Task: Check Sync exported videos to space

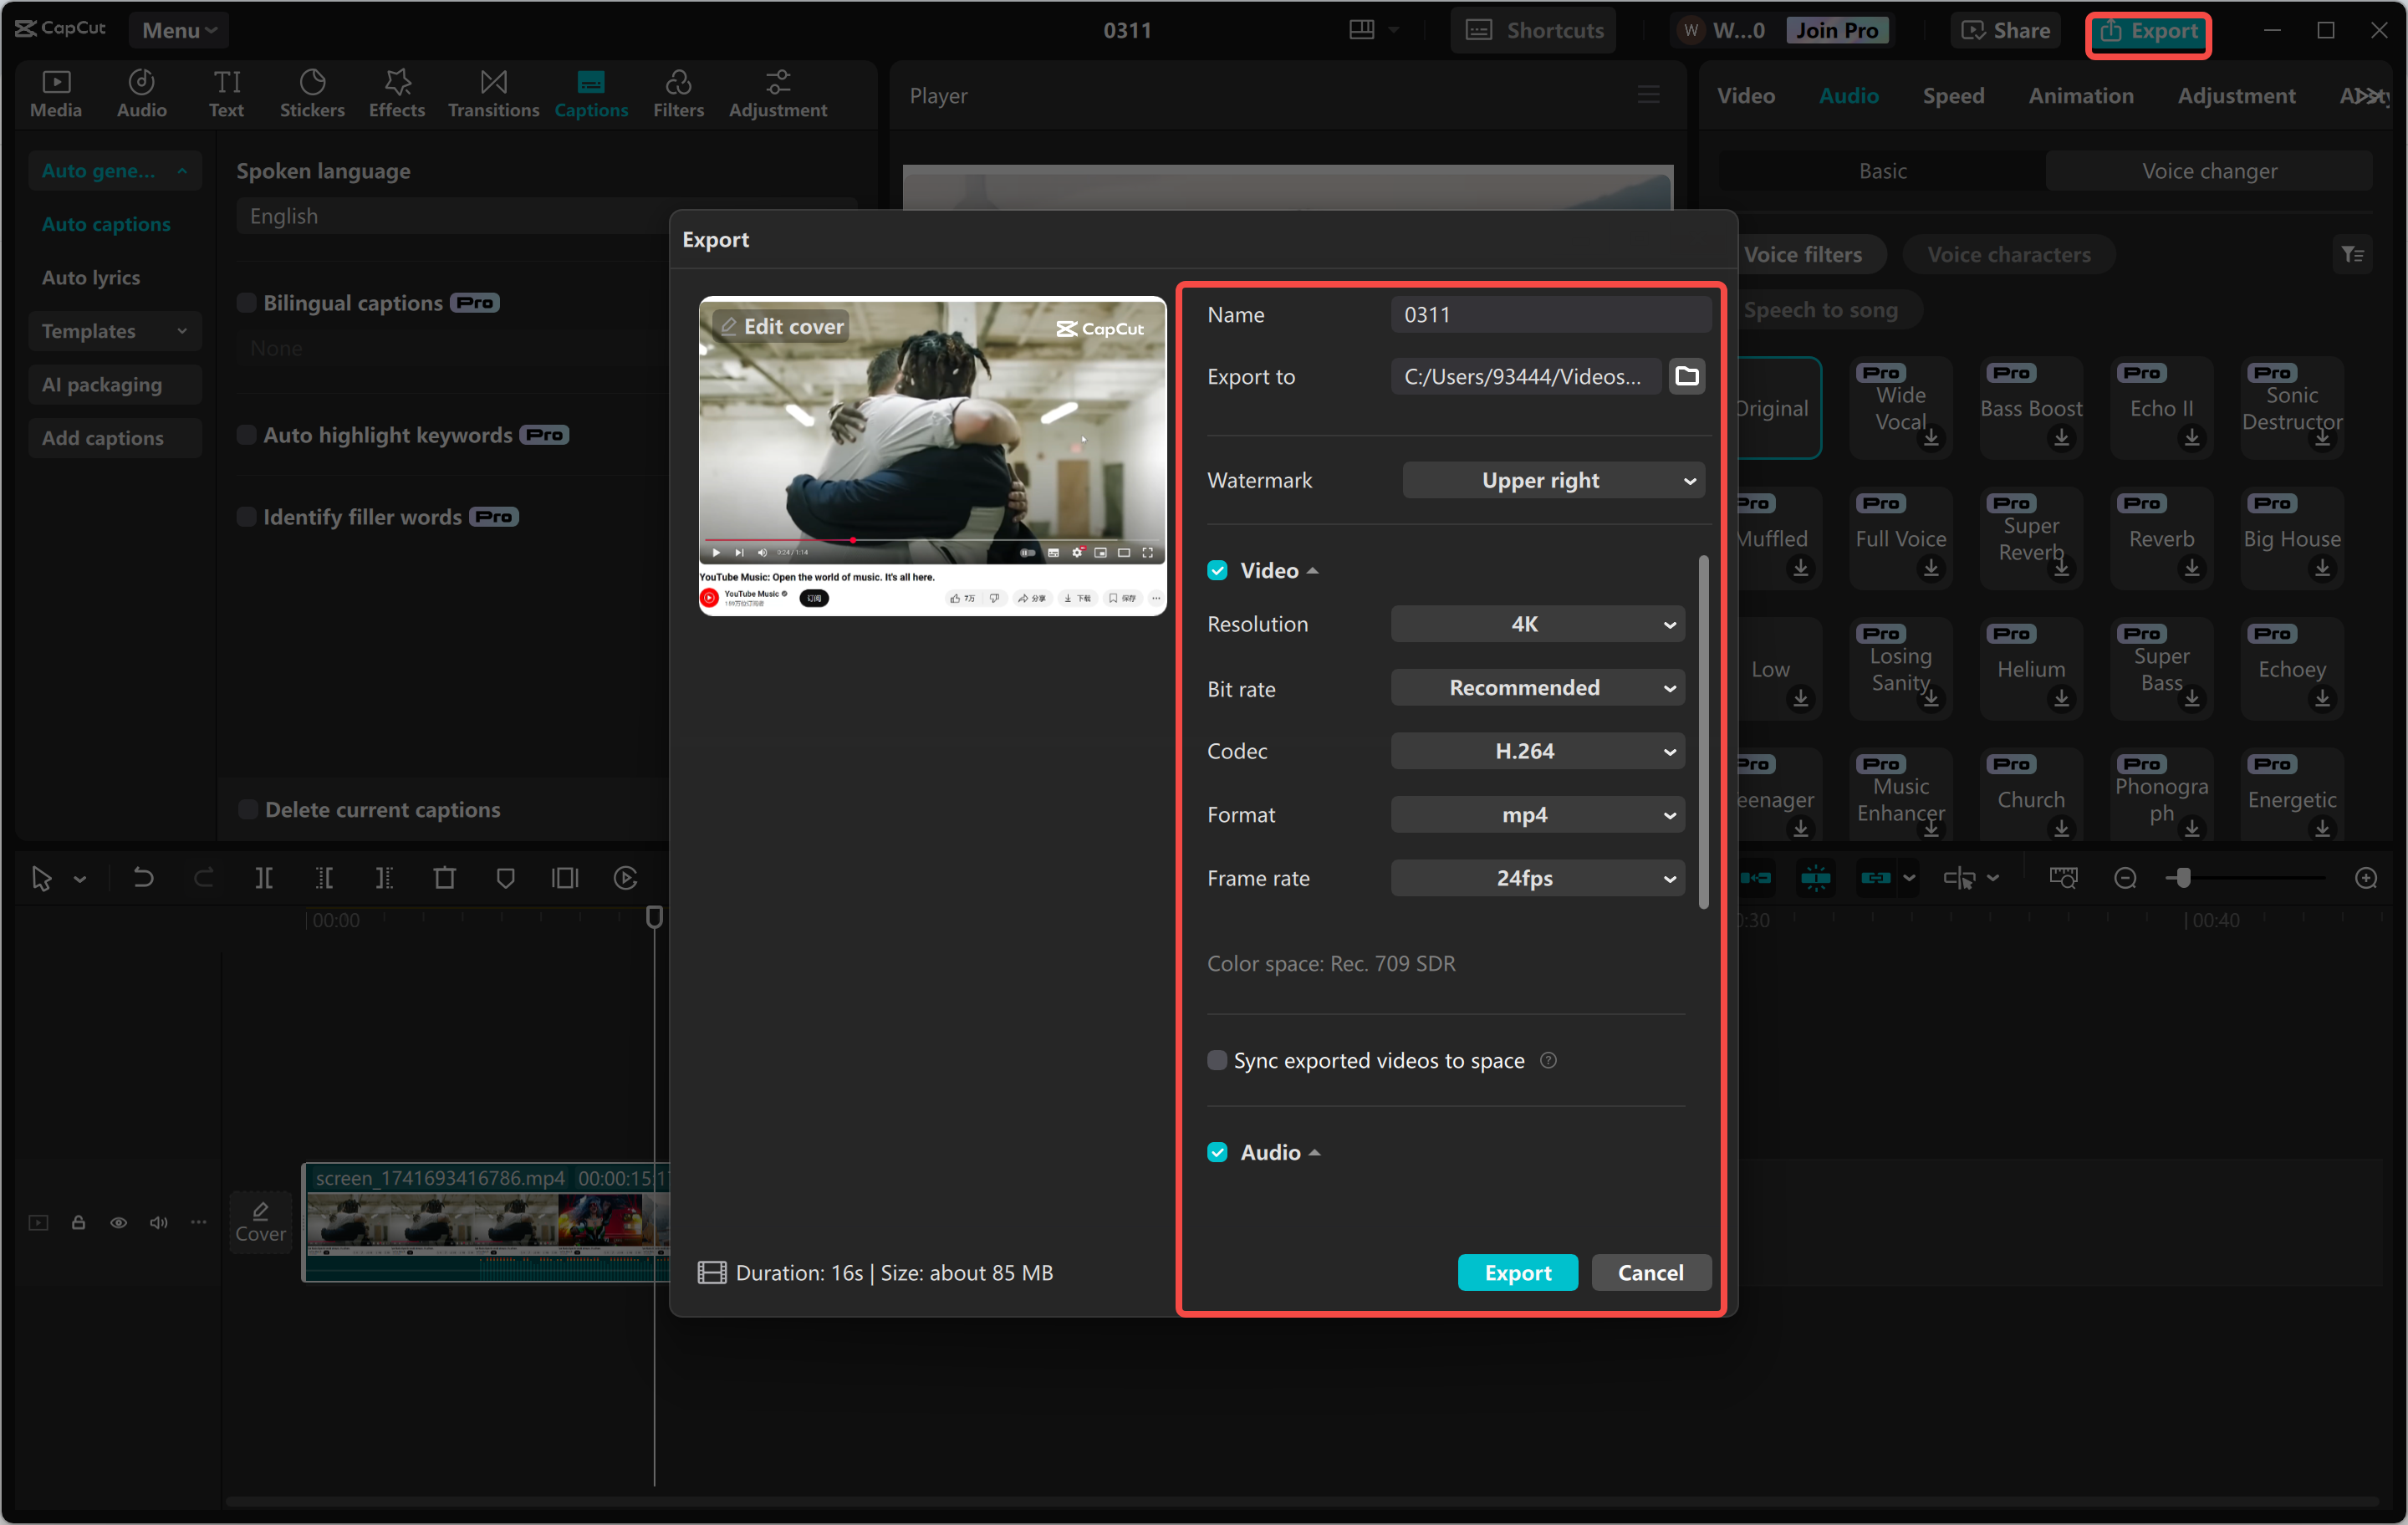Action: coord(1217,1060)
